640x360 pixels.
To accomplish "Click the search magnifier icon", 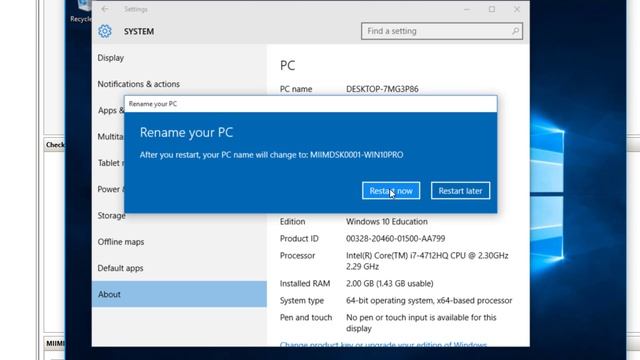I will click(515, 31).
